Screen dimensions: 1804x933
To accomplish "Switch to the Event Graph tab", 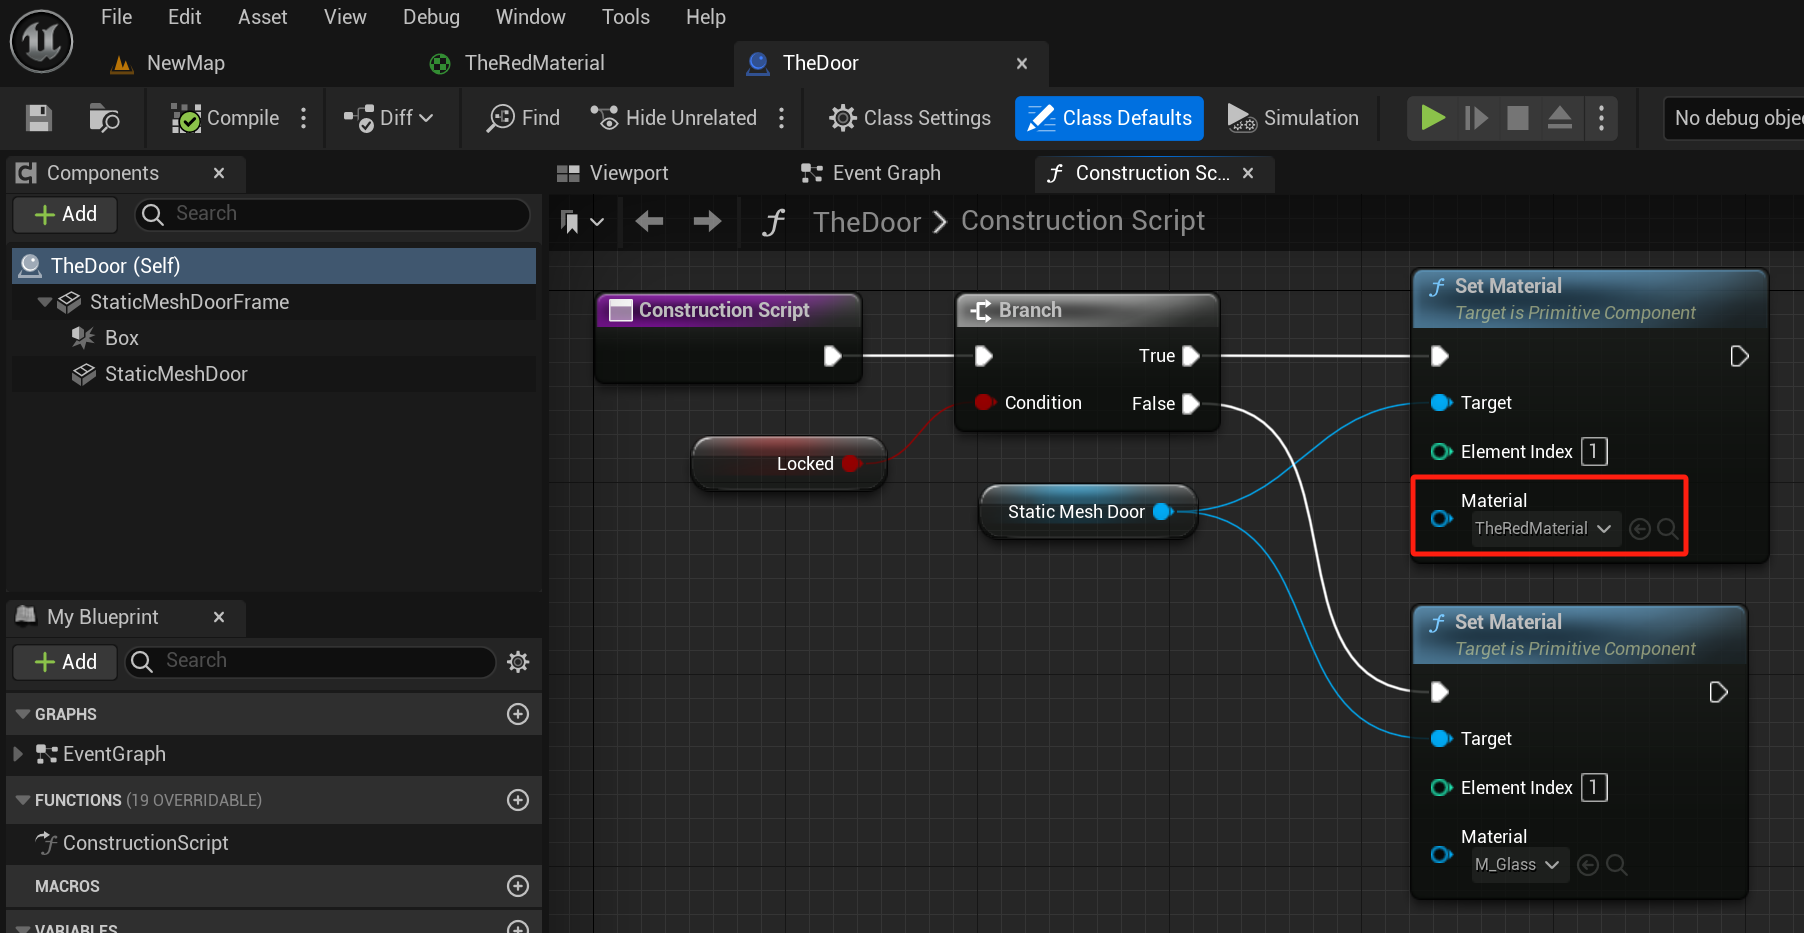I will click(x=871, y=173).
